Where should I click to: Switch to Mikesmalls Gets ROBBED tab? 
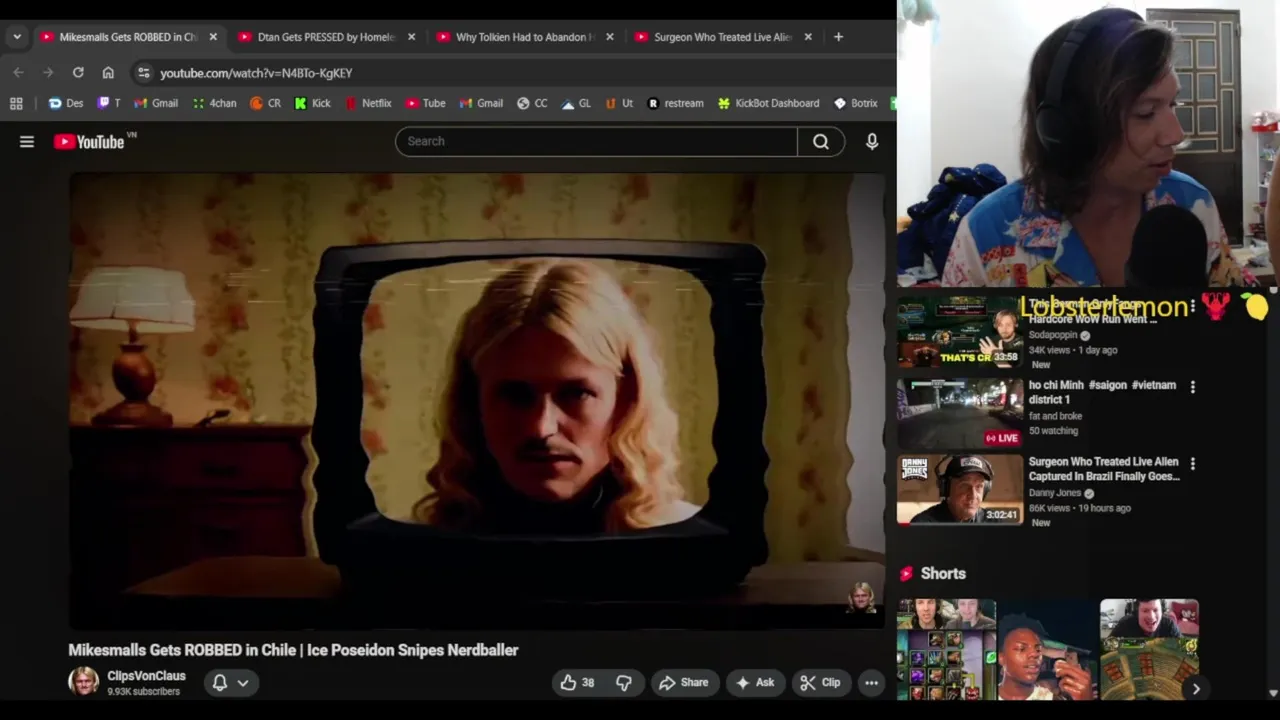point(127,37)
